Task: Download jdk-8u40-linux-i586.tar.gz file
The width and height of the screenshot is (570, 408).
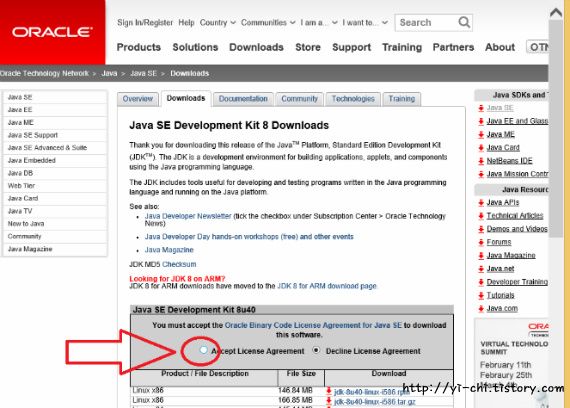Action: pos(375,401)
